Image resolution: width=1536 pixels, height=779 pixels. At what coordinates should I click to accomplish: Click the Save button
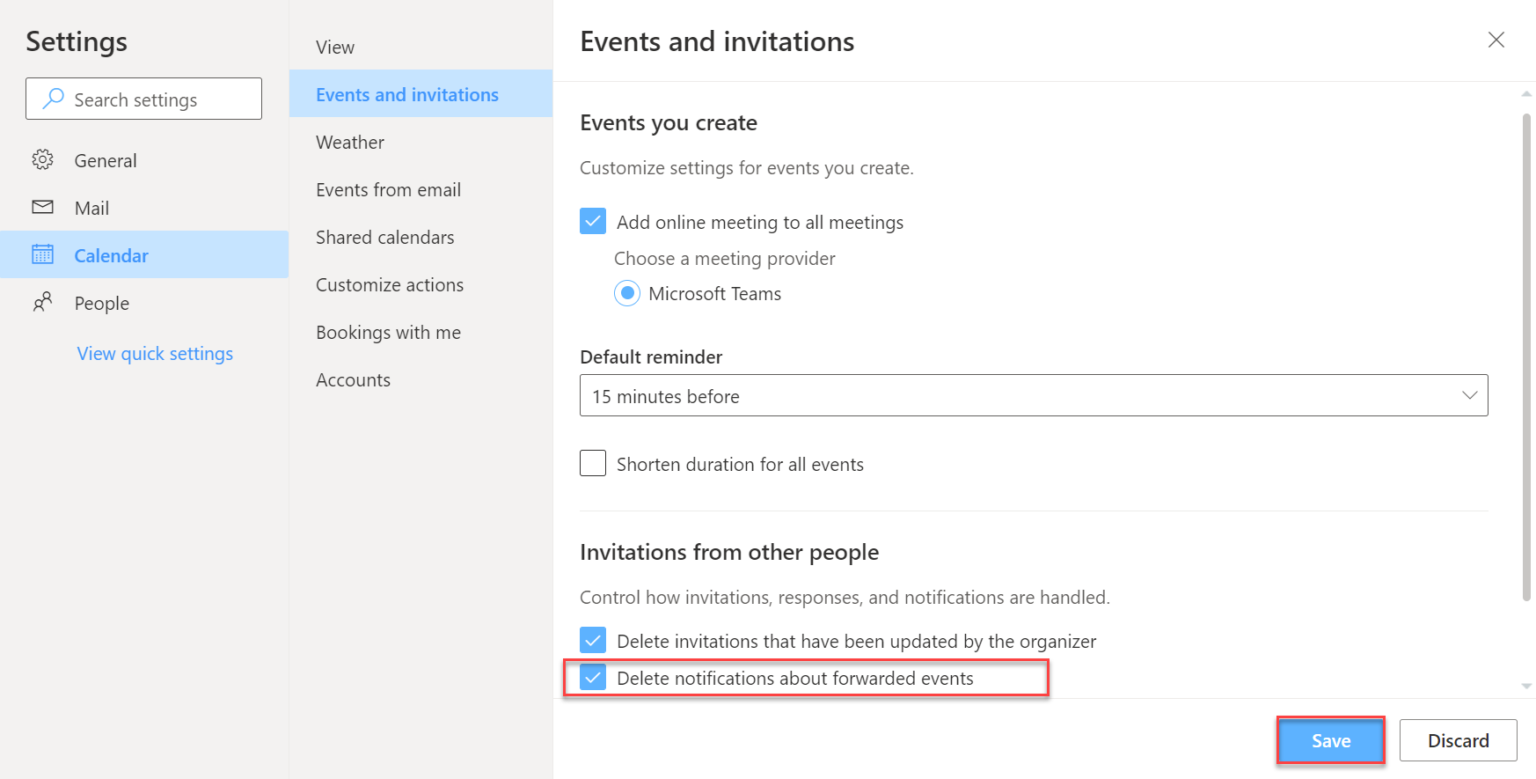[x=1331, y=741]
